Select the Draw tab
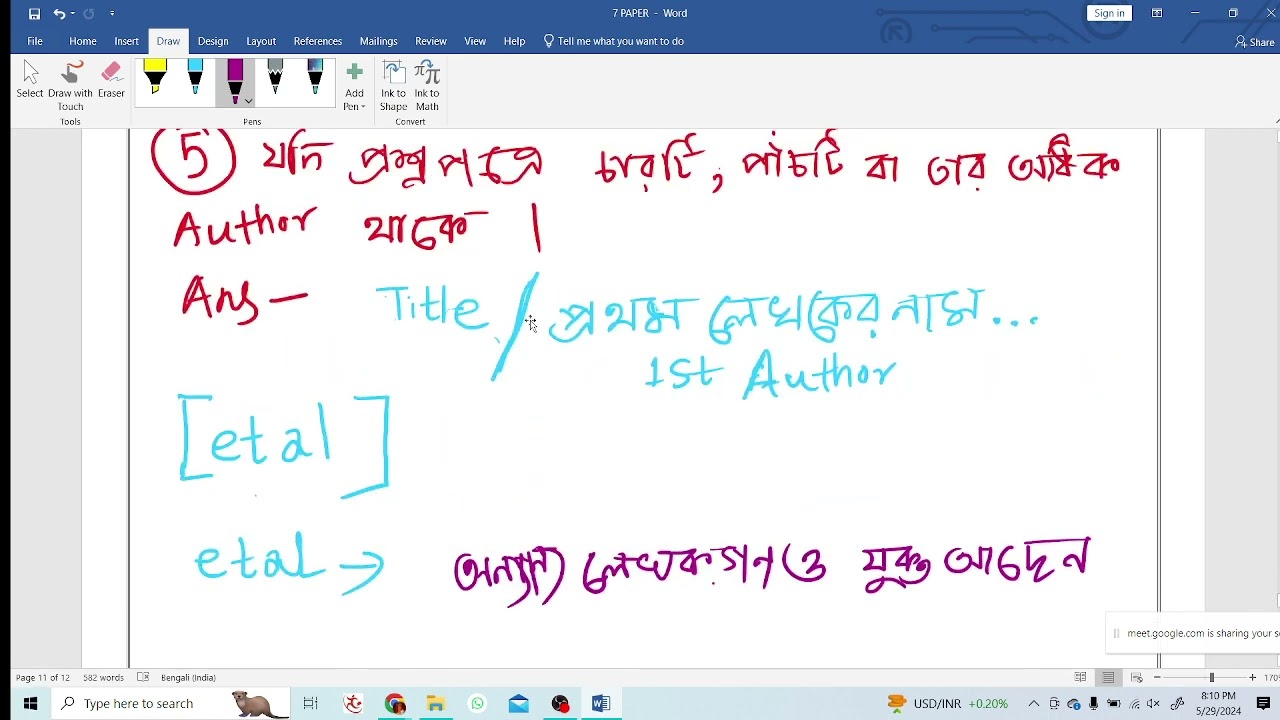Viewport: 1280px width, 720px height. (168, 41)
